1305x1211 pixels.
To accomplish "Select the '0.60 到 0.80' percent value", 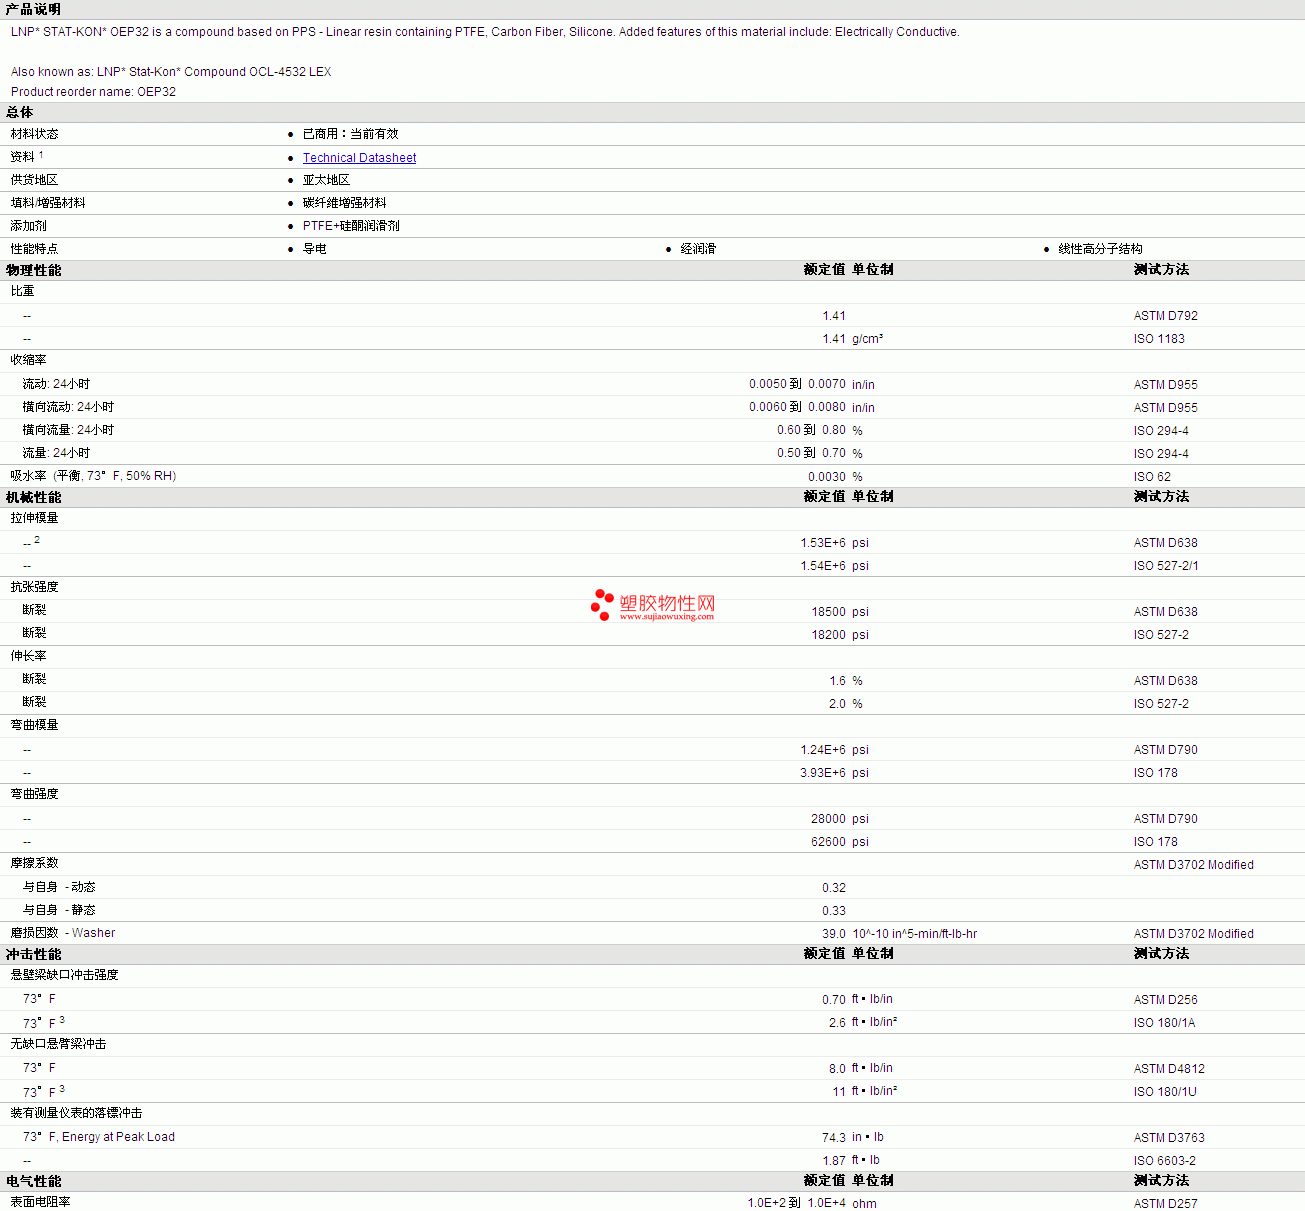I will point(811,430).
